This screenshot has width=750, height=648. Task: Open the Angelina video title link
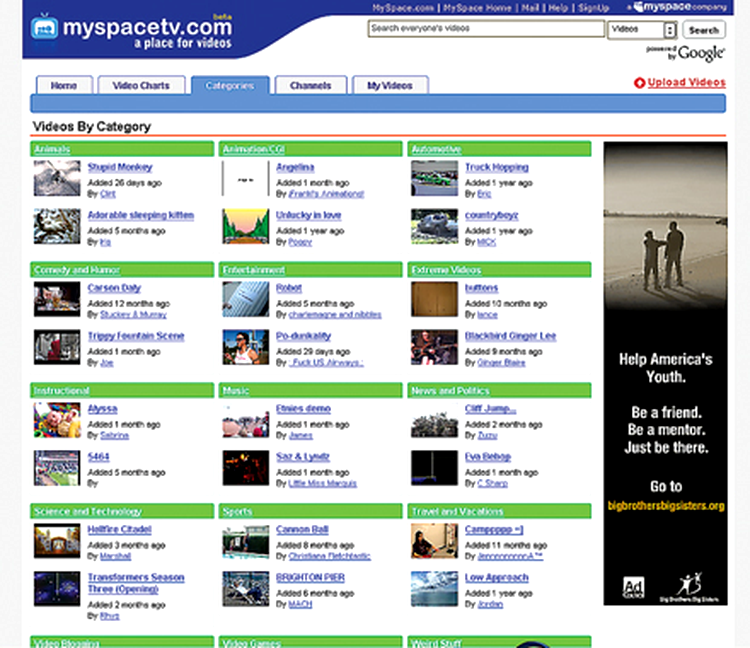pos(295,167)
